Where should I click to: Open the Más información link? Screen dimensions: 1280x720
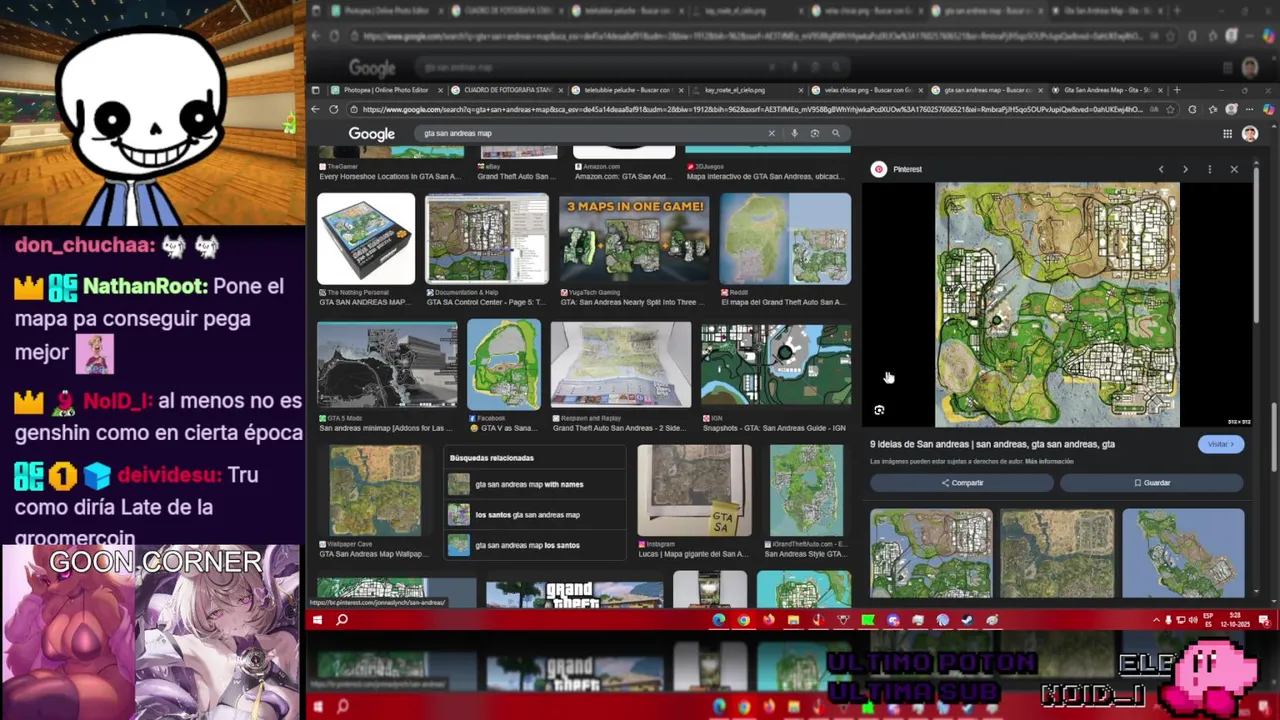click(1049, 461)
